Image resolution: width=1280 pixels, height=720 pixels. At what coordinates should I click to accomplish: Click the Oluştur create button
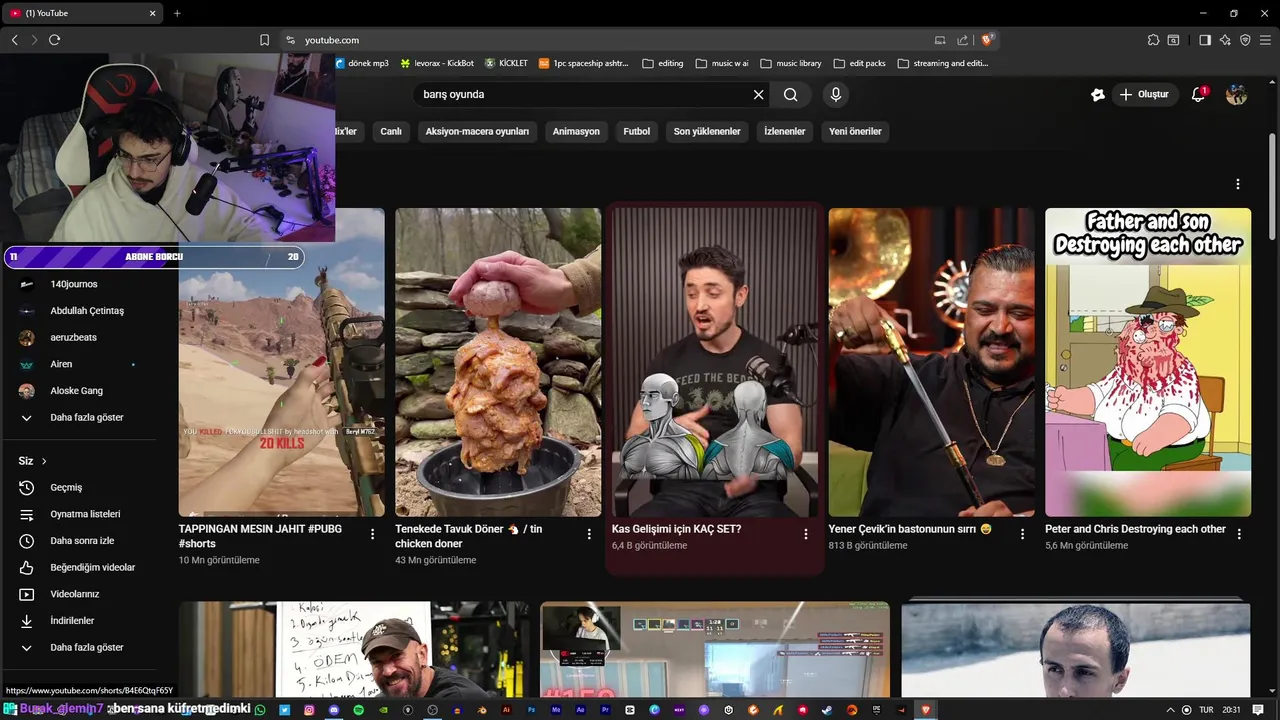point(1143,94)
